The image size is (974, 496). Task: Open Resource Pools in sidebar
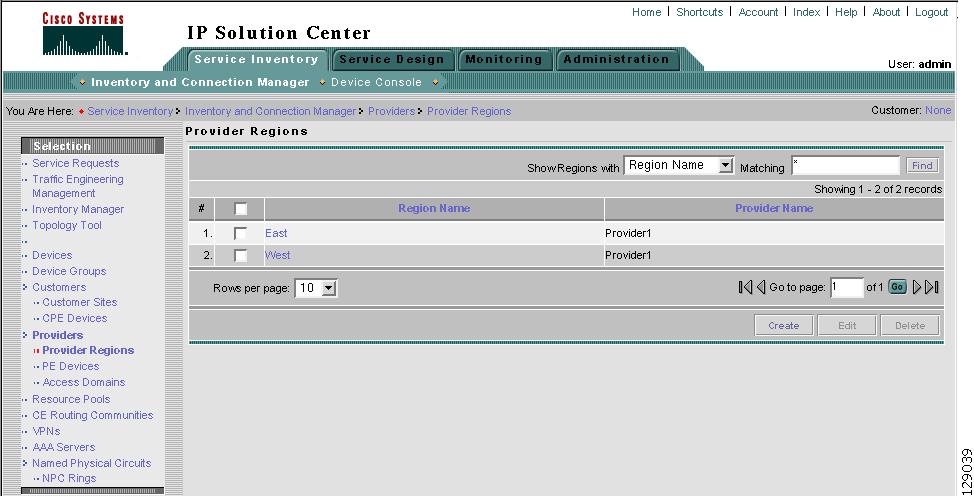click(71, 399)
